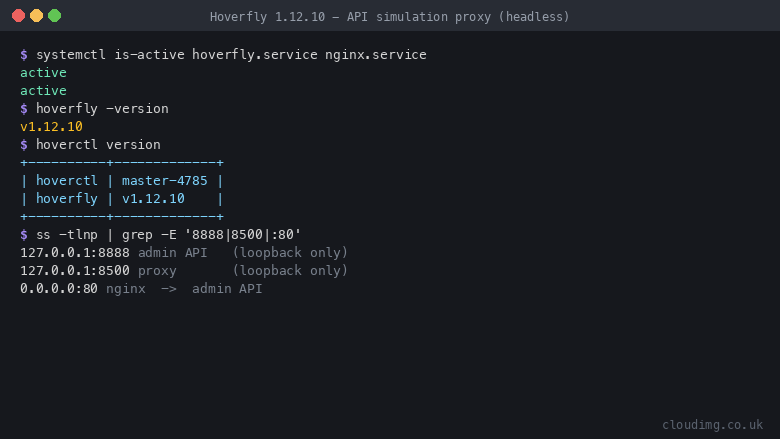
Task: Select the 127.0.0.1:8500 proxy address
Action: (75, 270)
